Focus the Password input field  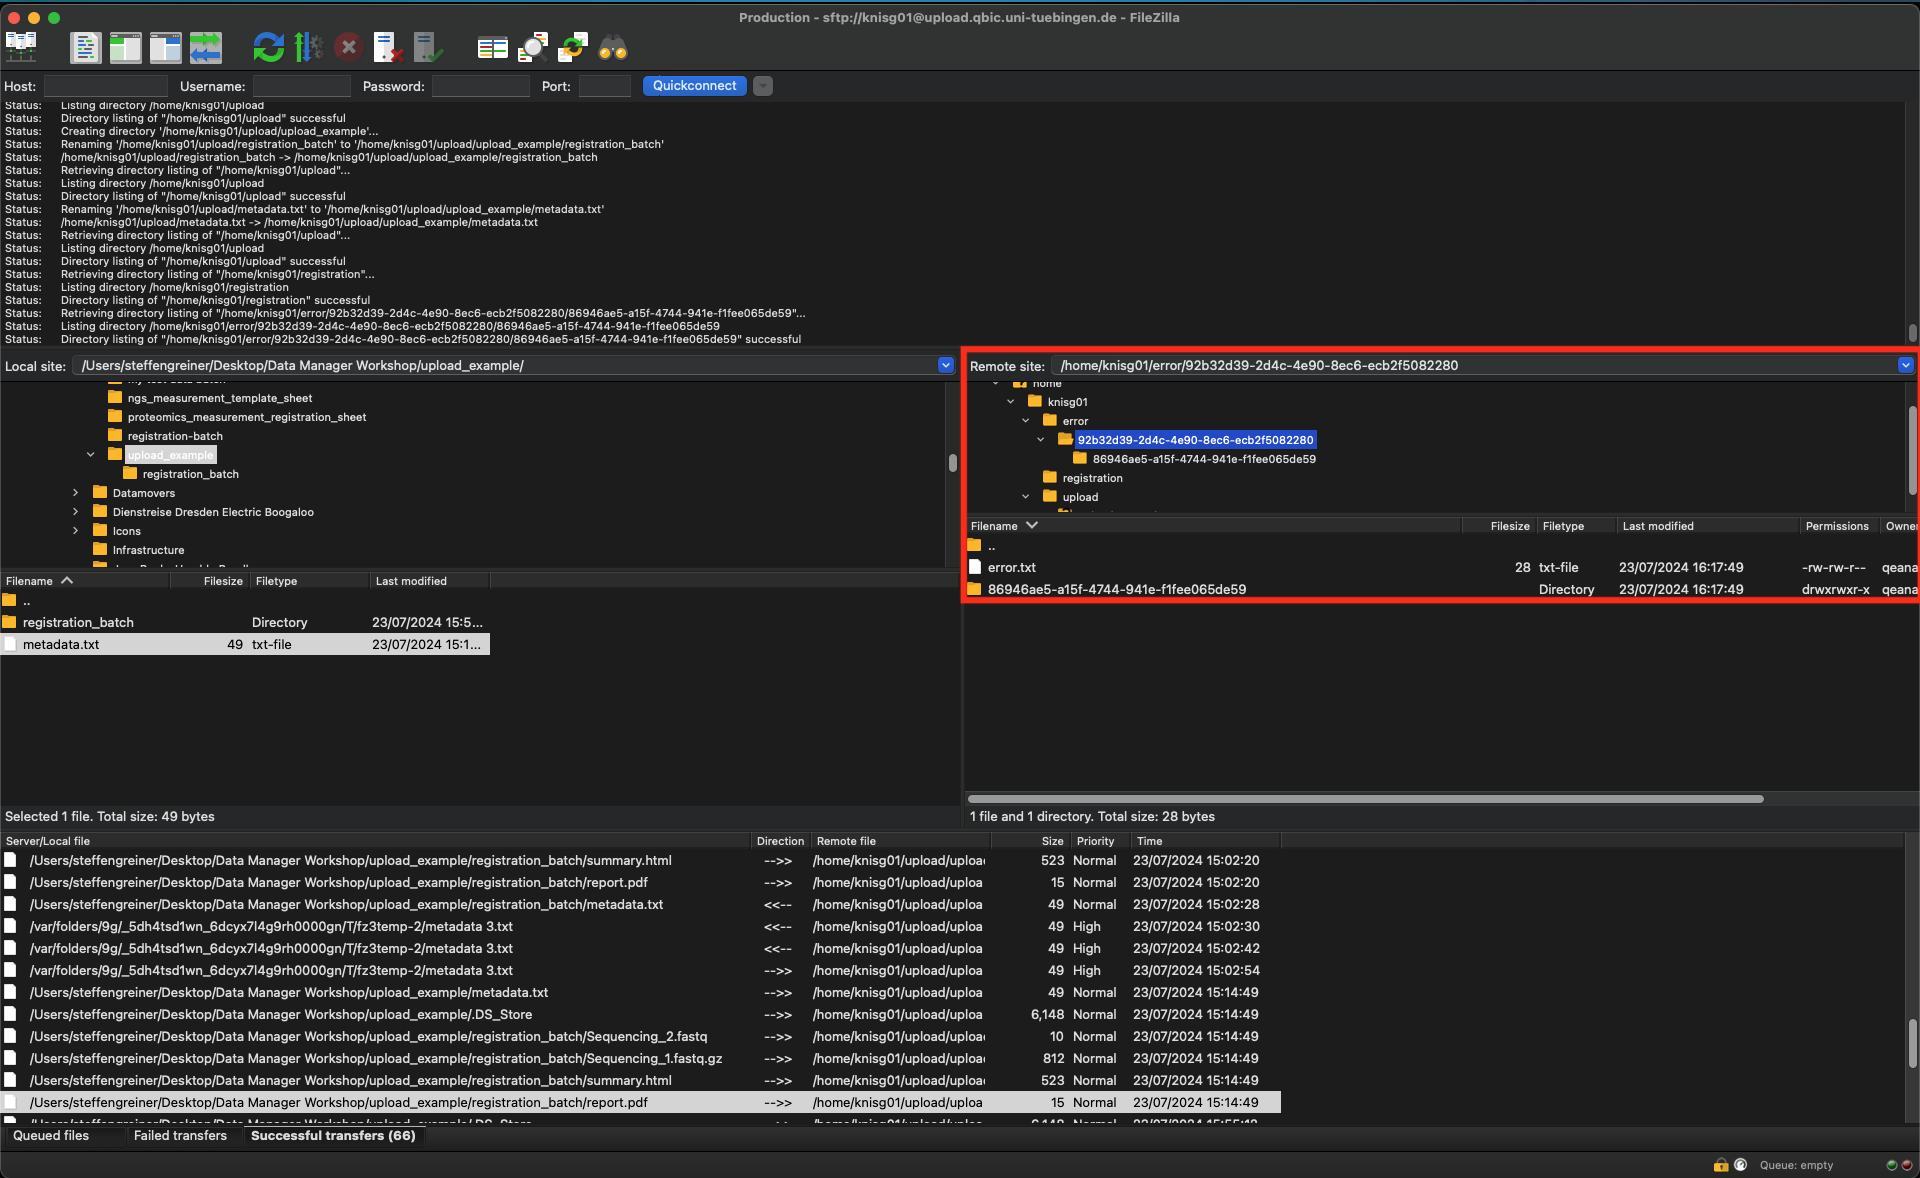[x=480, y=86]
